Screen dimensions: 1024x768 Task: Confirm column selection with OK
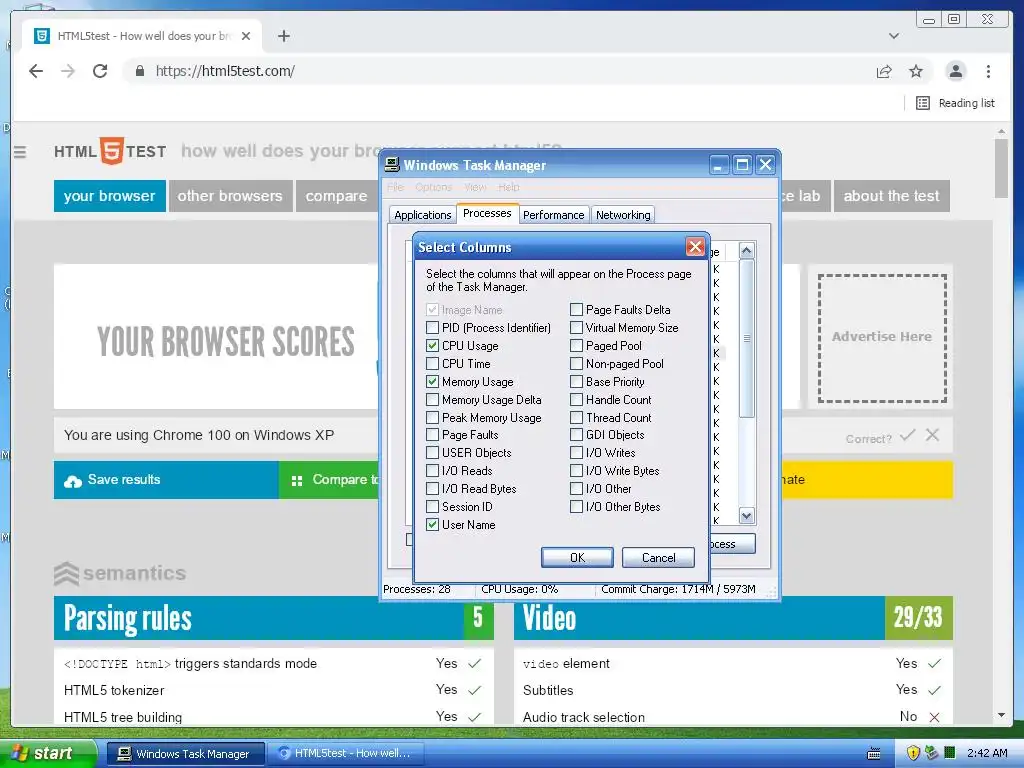click(x=577, y=558)
